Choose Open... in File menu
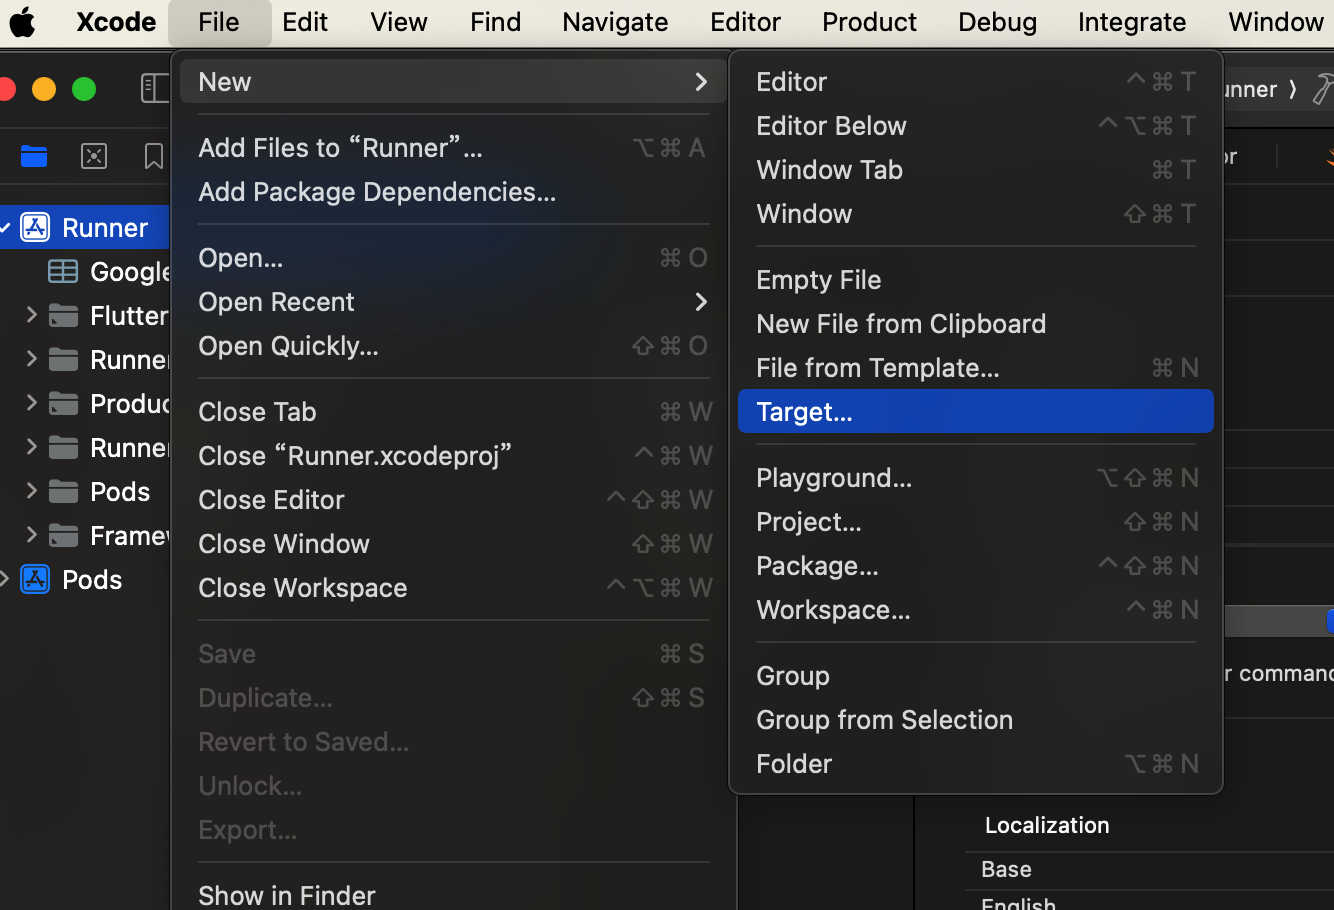 click(453, 257)
